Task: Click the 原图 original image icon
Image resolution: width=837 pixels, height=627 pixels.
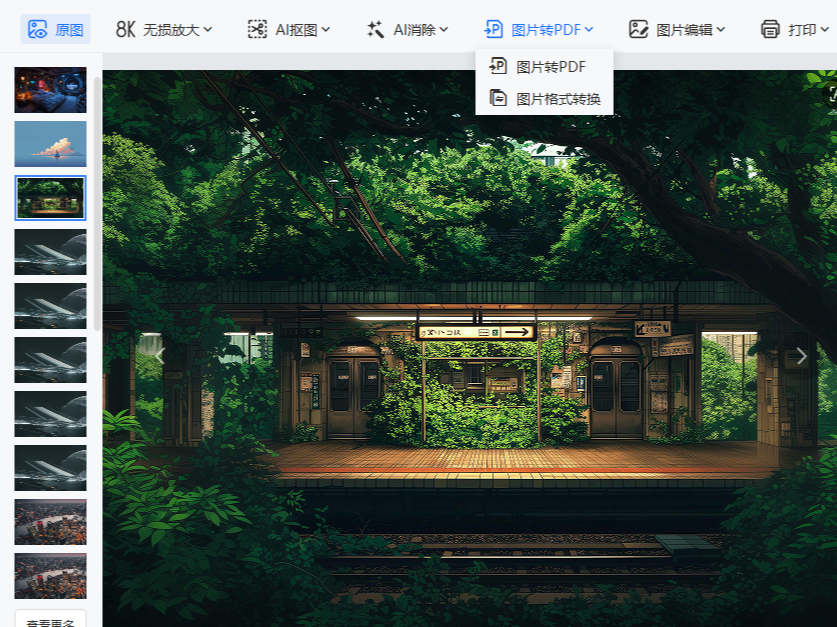Action: [38, 29]
